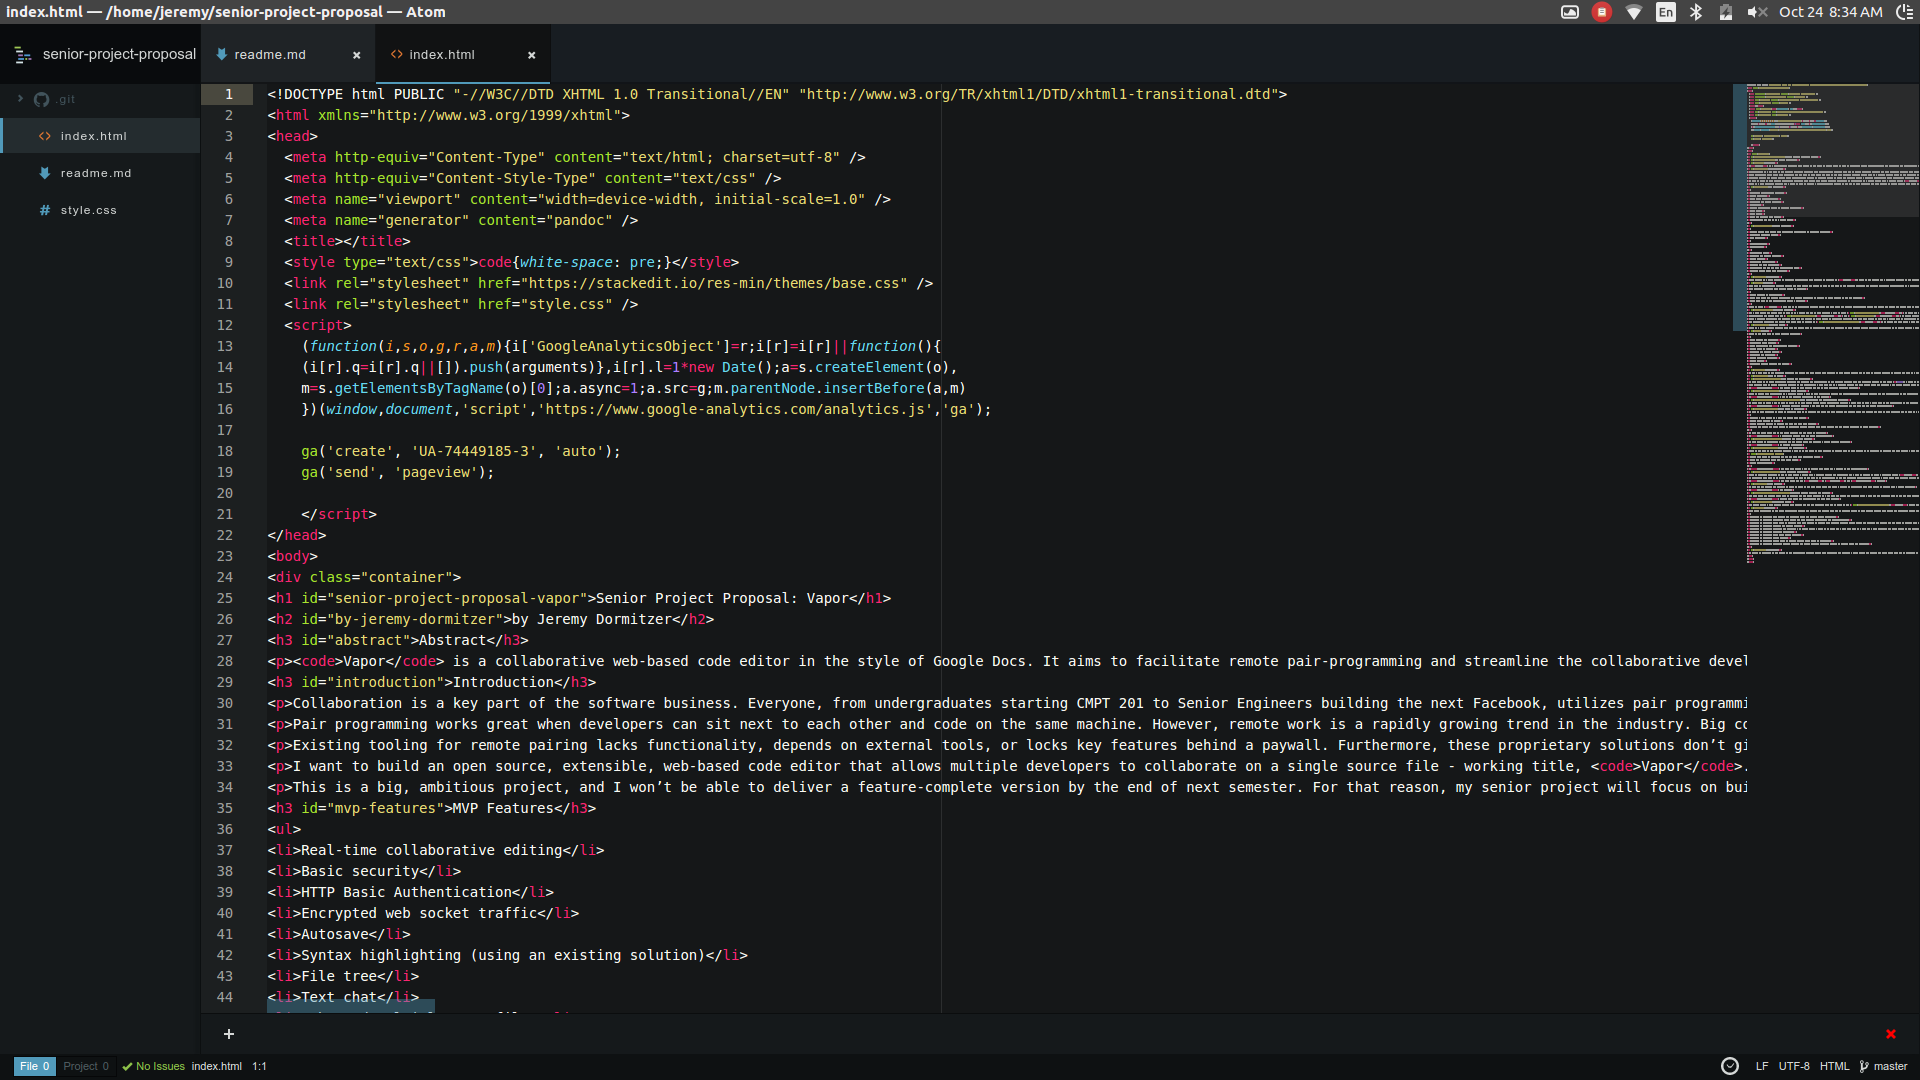Click the circular check status icon

click(x=1729, y=1066)
